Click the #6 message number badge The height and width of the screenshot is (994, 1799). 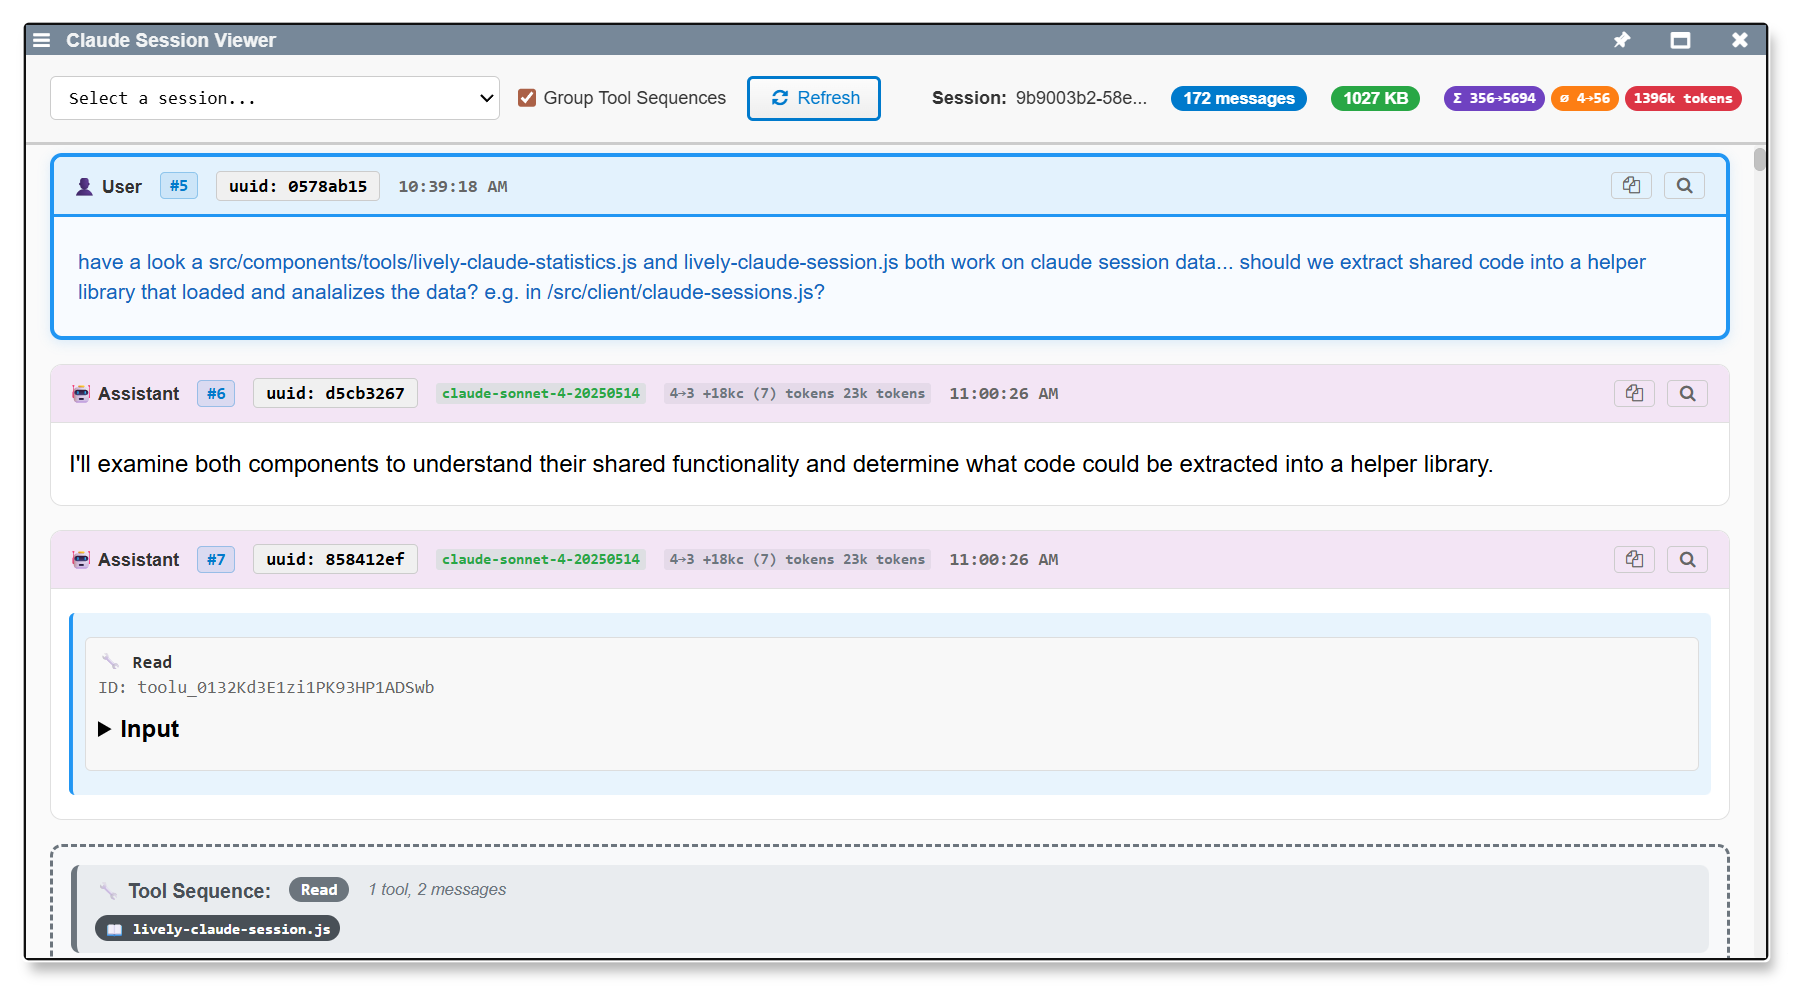pyautogui.click(x=216, y=394)
